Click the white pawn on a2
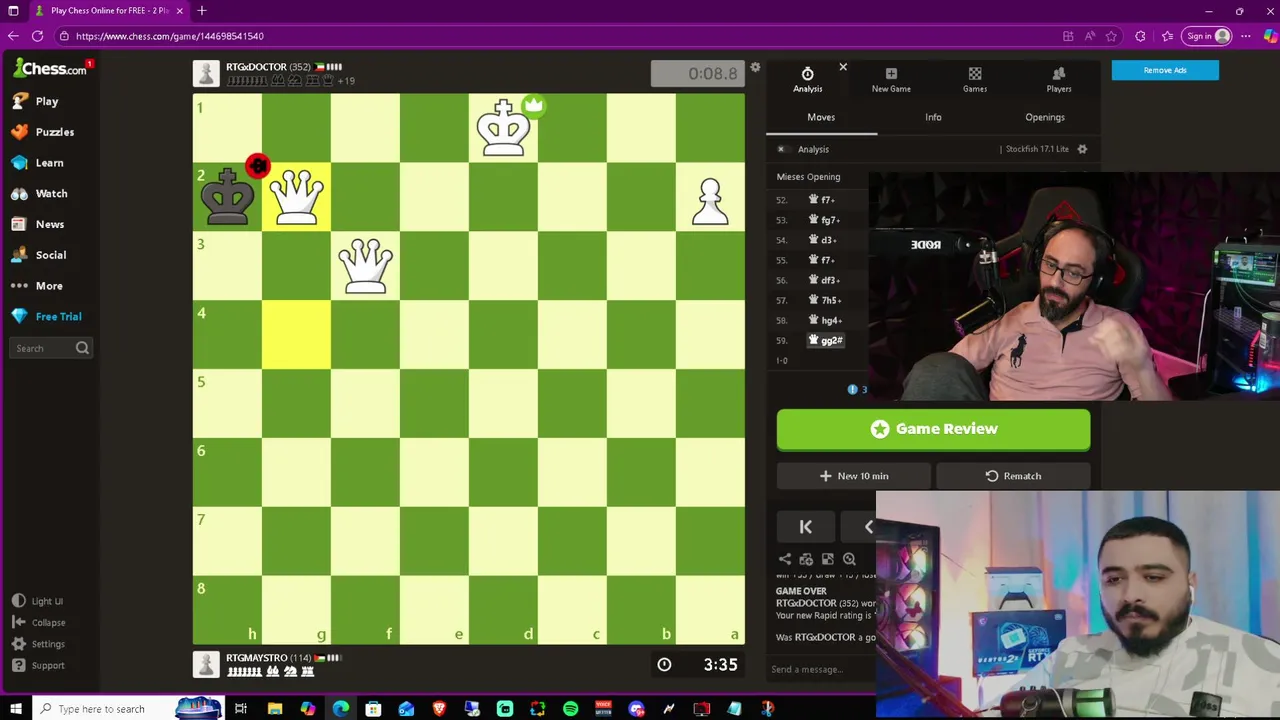This screenshot has width=1280, height=720. click(x=710, y=200)
